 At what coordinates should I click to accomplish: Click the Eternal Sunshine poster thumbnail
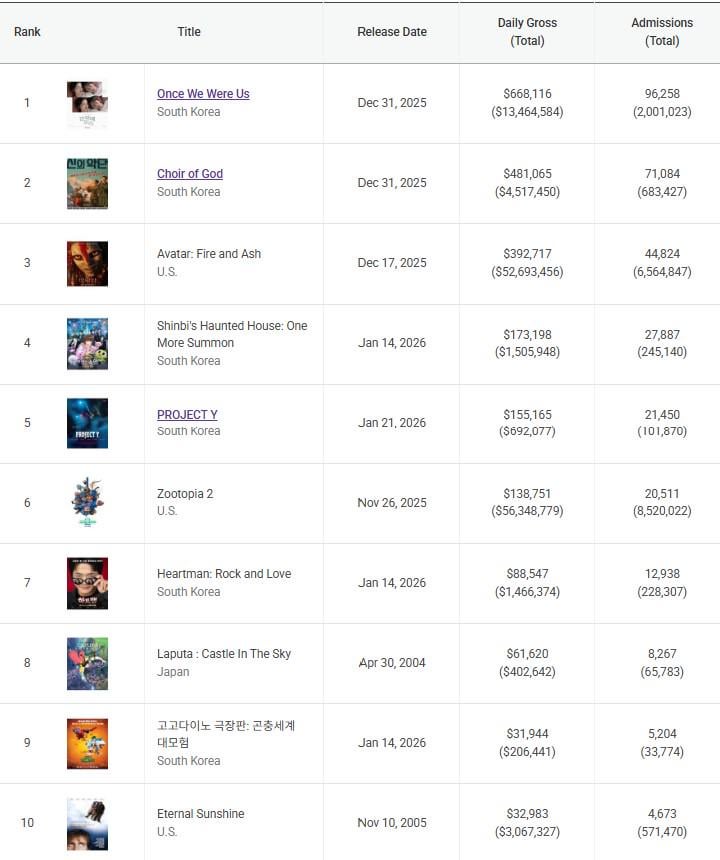tap(87, 824)
